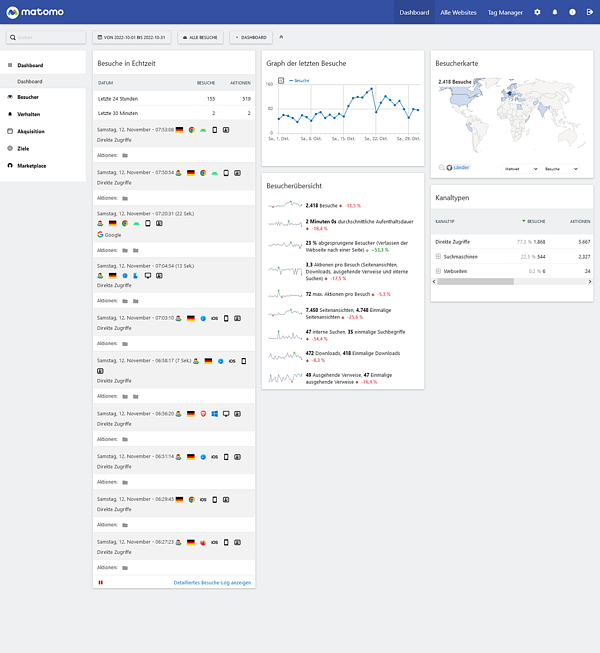Open the Dashboard selector dropdown

pyautogui.click(x=251, y=37)
